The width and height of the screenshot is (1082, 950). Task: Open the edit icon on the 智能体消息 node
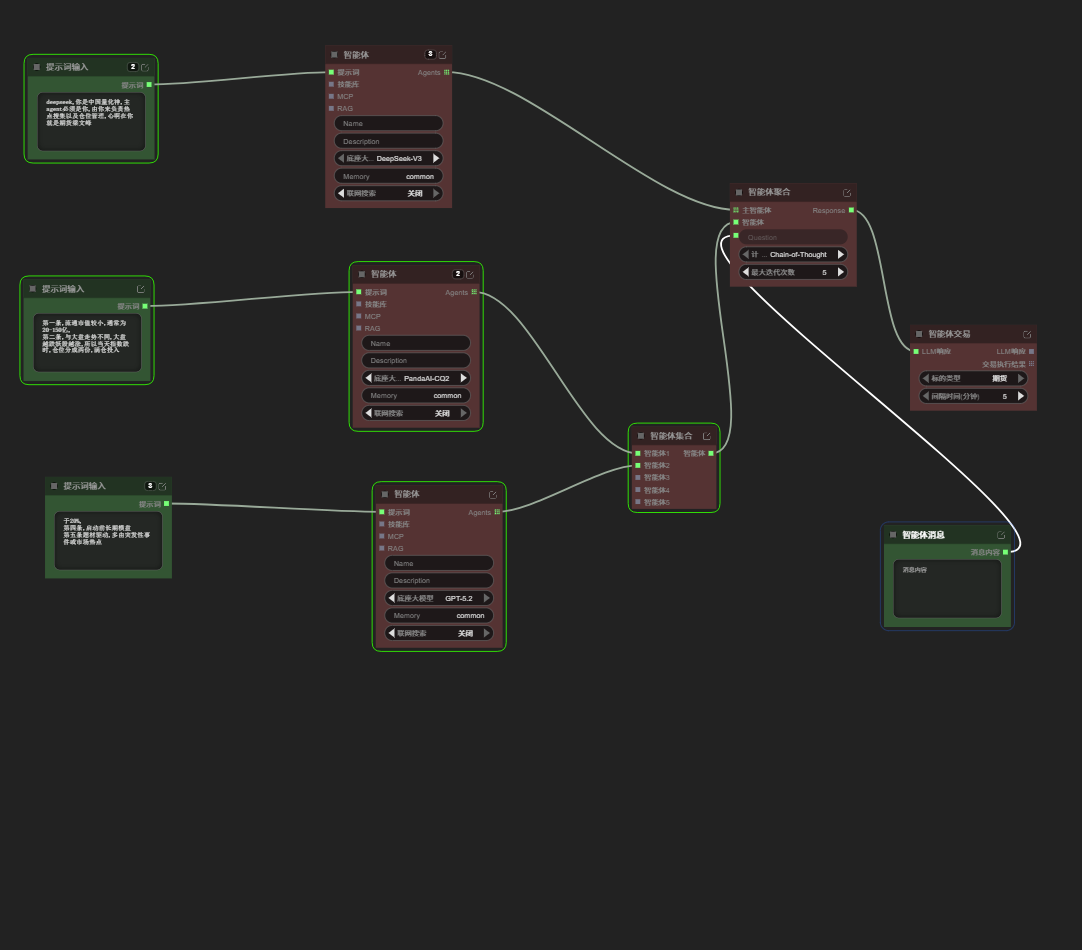coord(1001,535)
